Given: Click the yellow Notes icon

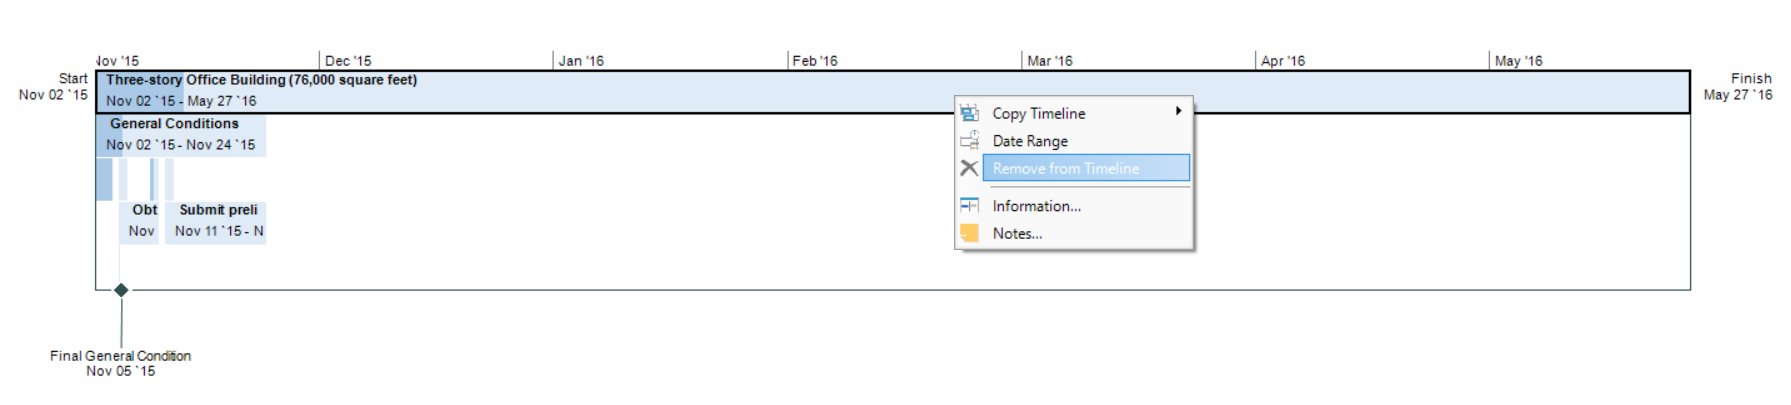Looking at the screenshot, I should (x=969, y=233).
